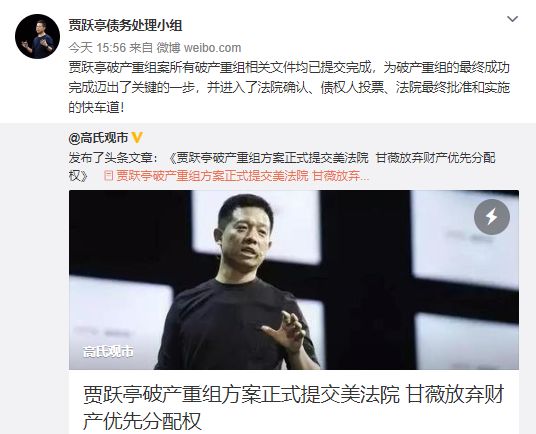Open the post timestamp 今天 15:56
Screen dimensions: 536x434
click(97, 48)
